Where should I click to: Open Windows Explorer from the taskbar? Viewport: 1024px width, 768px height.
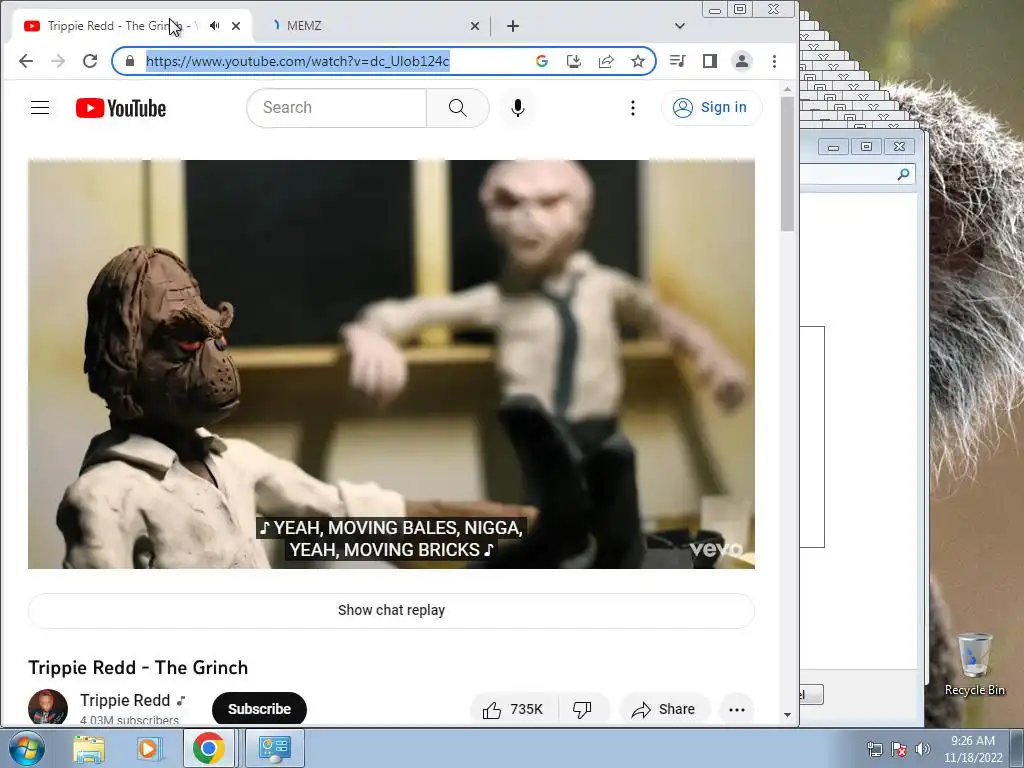pyautogui.click(x=89, y=748)
